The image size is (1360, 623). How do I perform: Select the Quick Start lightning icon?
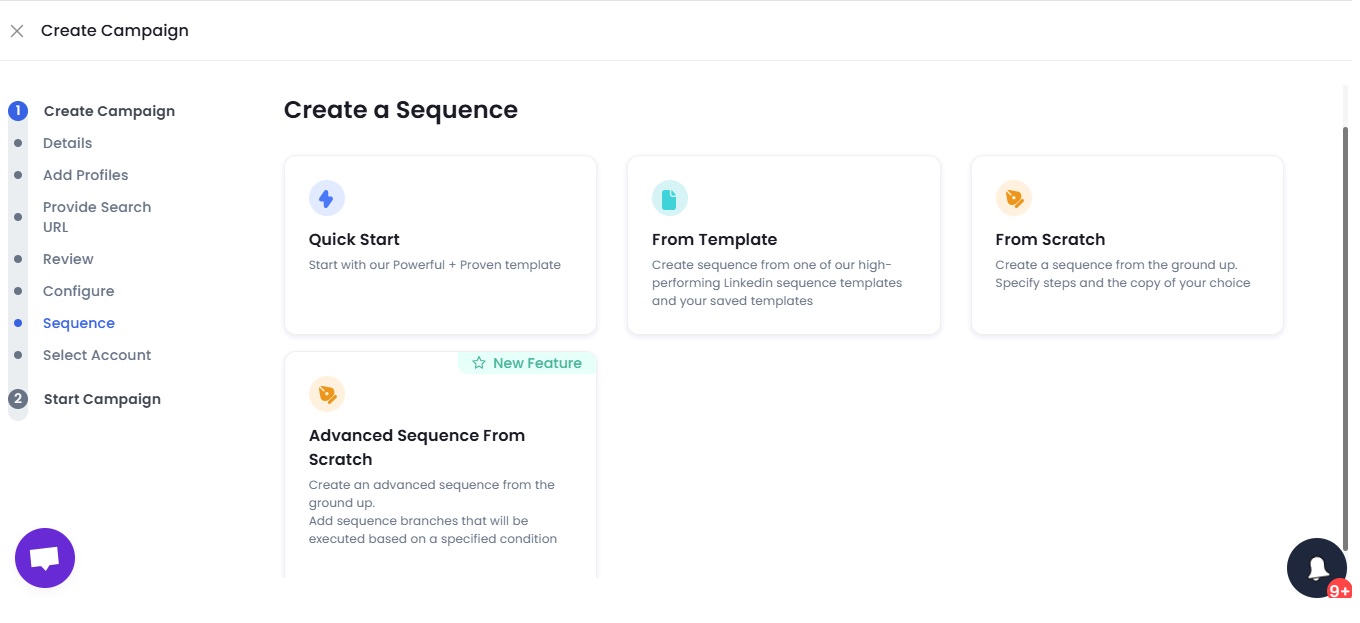pyautogui.click(x=327, y=198)
